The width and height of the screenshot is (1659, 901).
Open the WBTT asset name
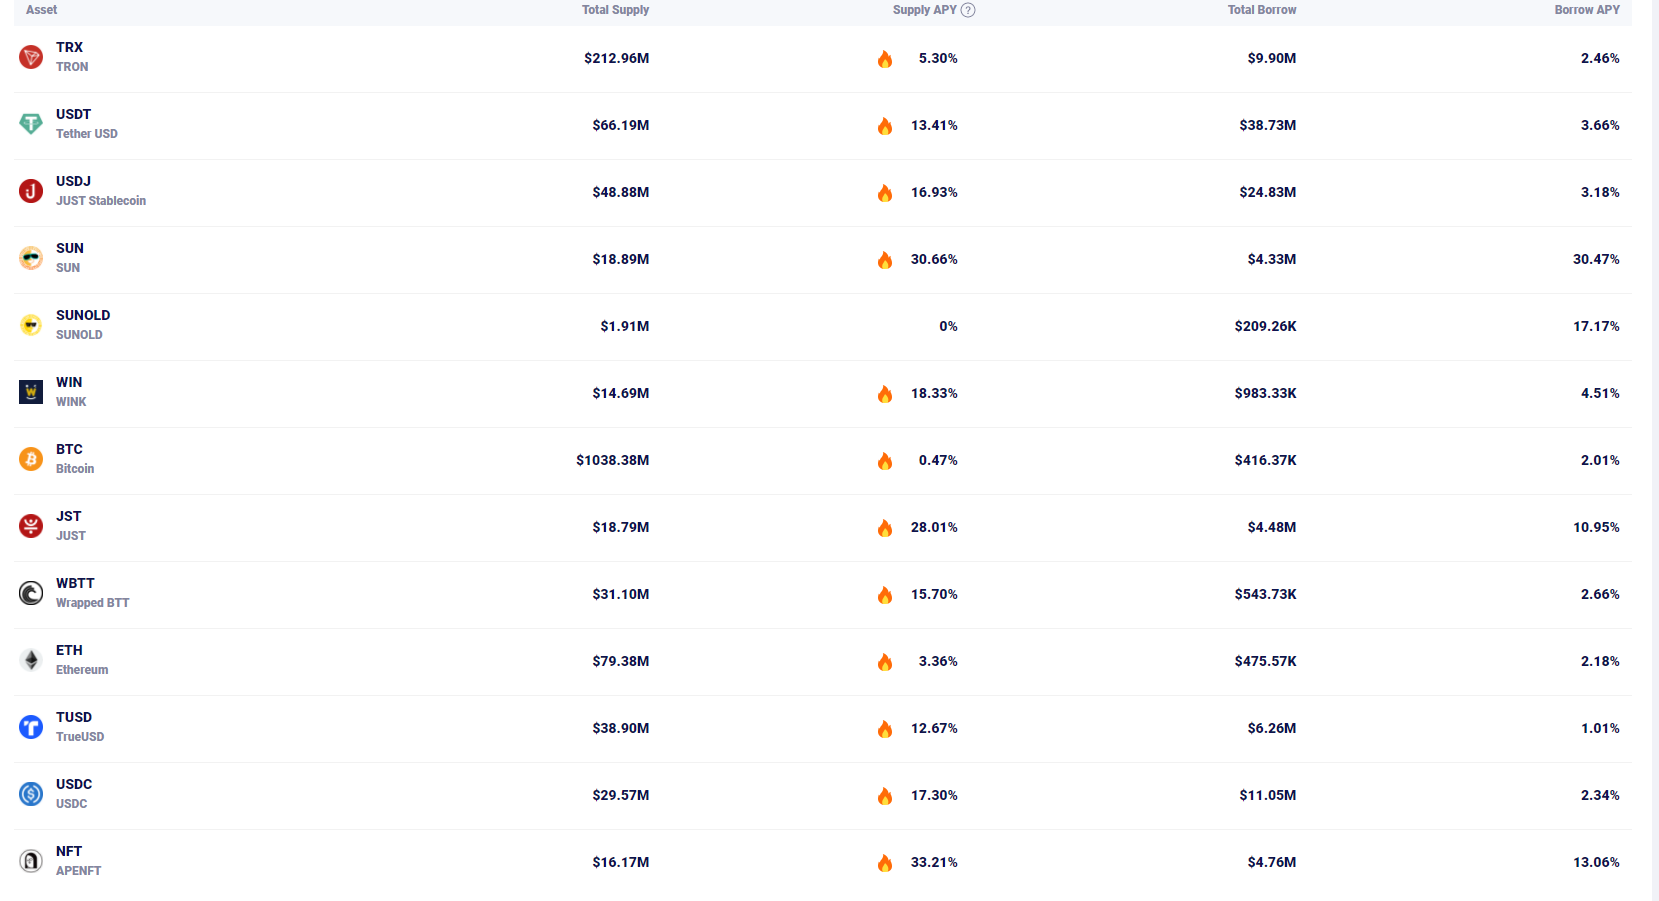pos(75,583)
